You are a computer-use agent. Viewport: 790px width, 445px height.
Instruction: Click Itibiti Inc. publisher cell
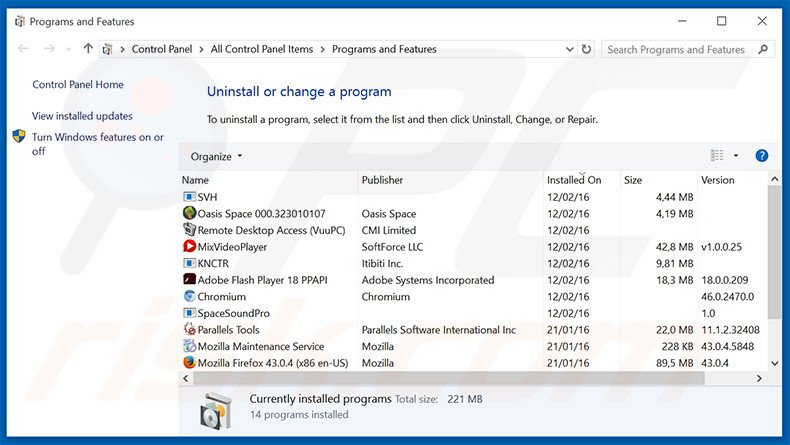coord(382,263)
